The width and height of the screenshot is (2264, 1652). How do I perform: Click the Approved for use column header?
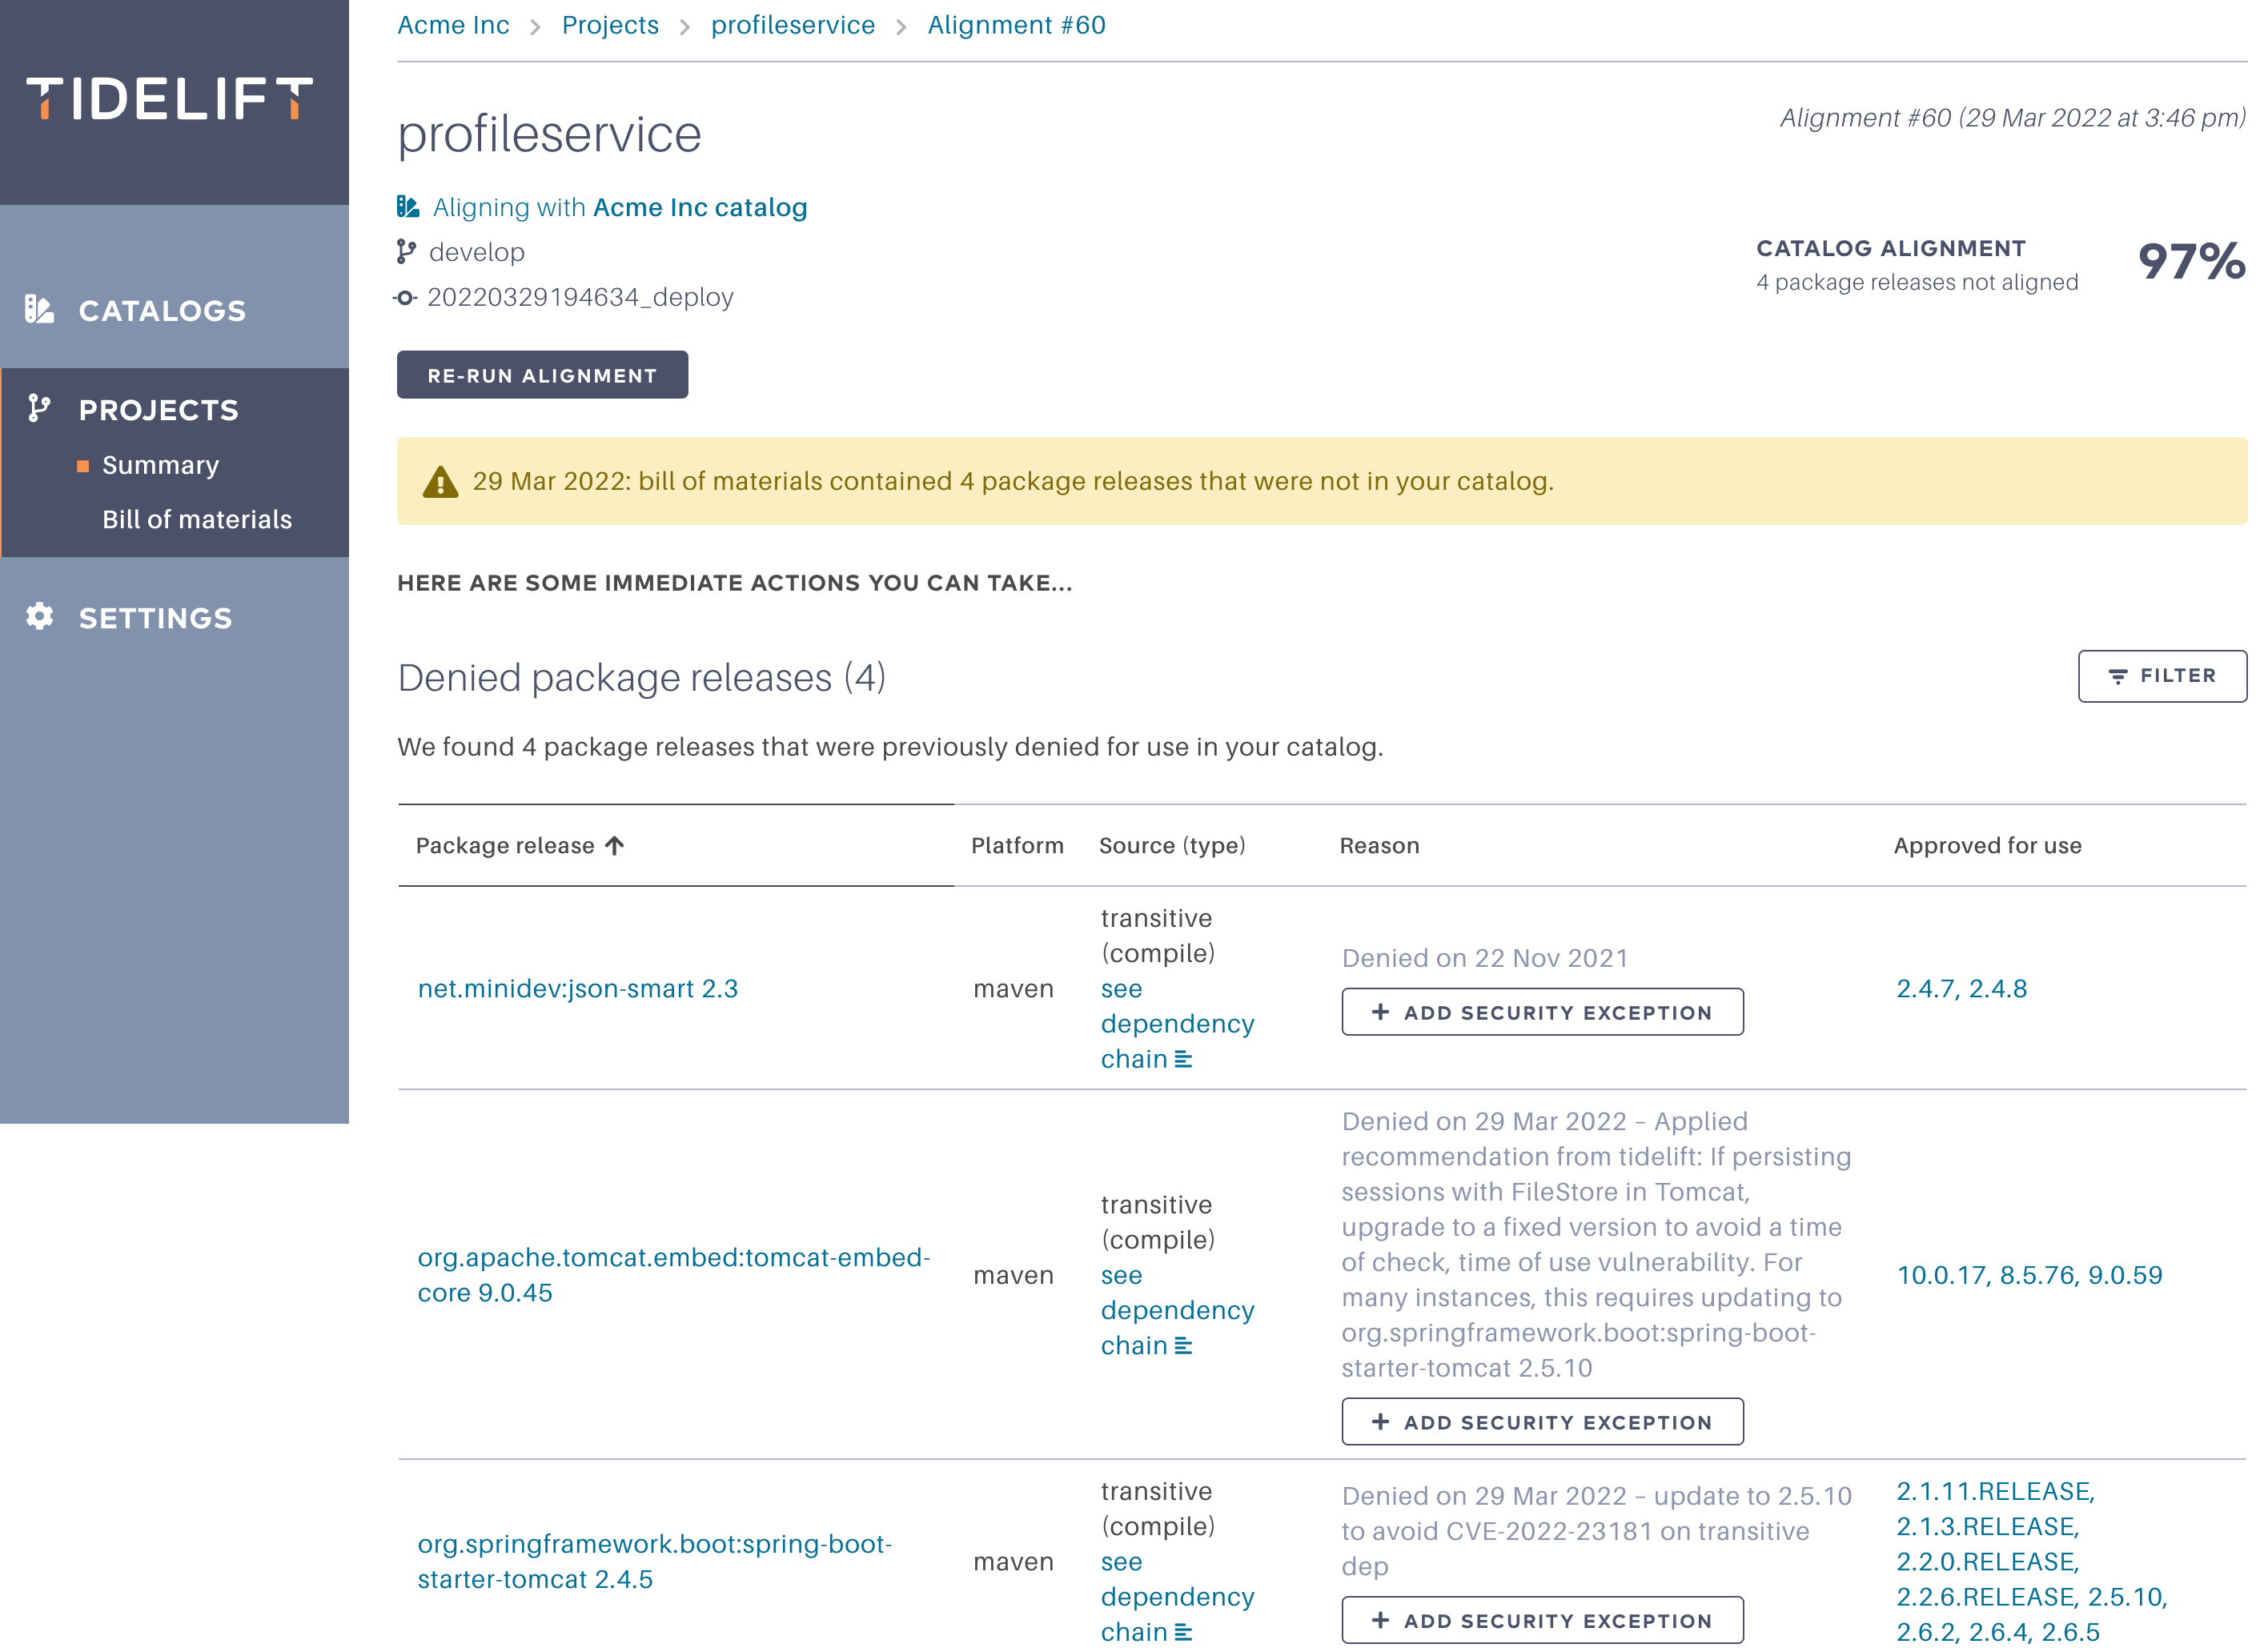tap(1987, 846)
